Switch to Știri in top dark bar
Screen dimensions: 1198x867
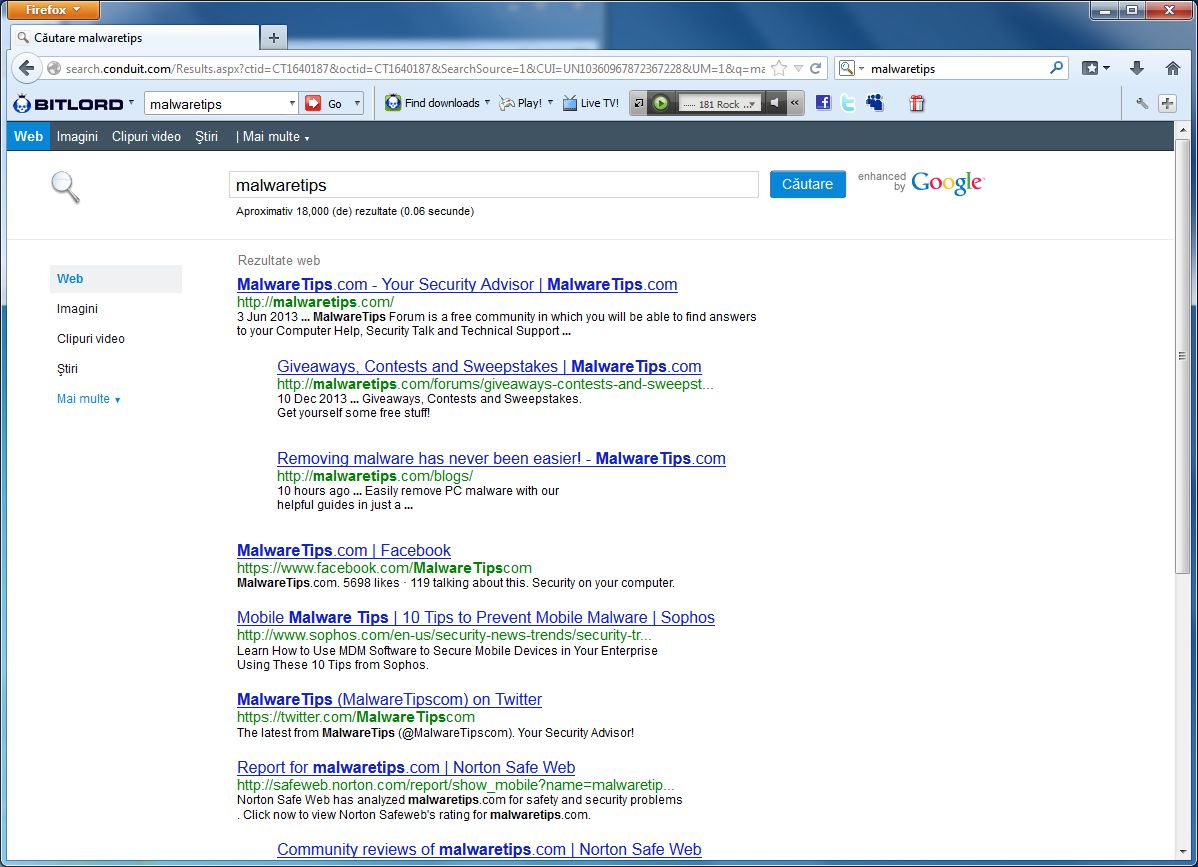(206, 137)
